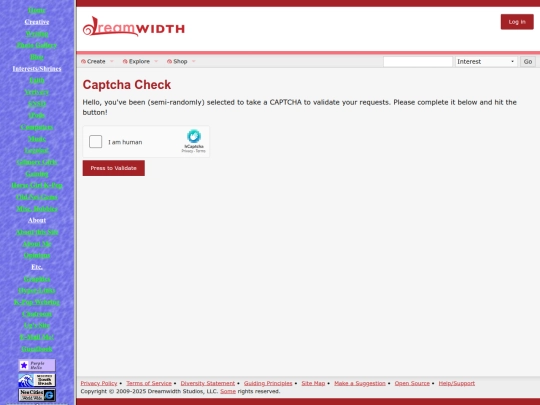Open the K-Pop Webring link
Screen dimensions: 540x405
37,302
